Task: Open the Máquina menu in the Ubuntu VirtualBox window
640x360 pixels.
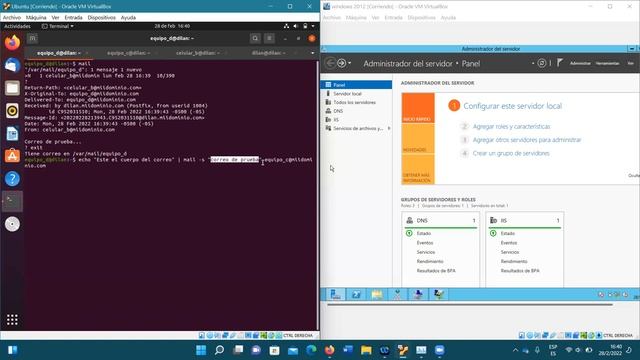Action: [x=36, y=18]
